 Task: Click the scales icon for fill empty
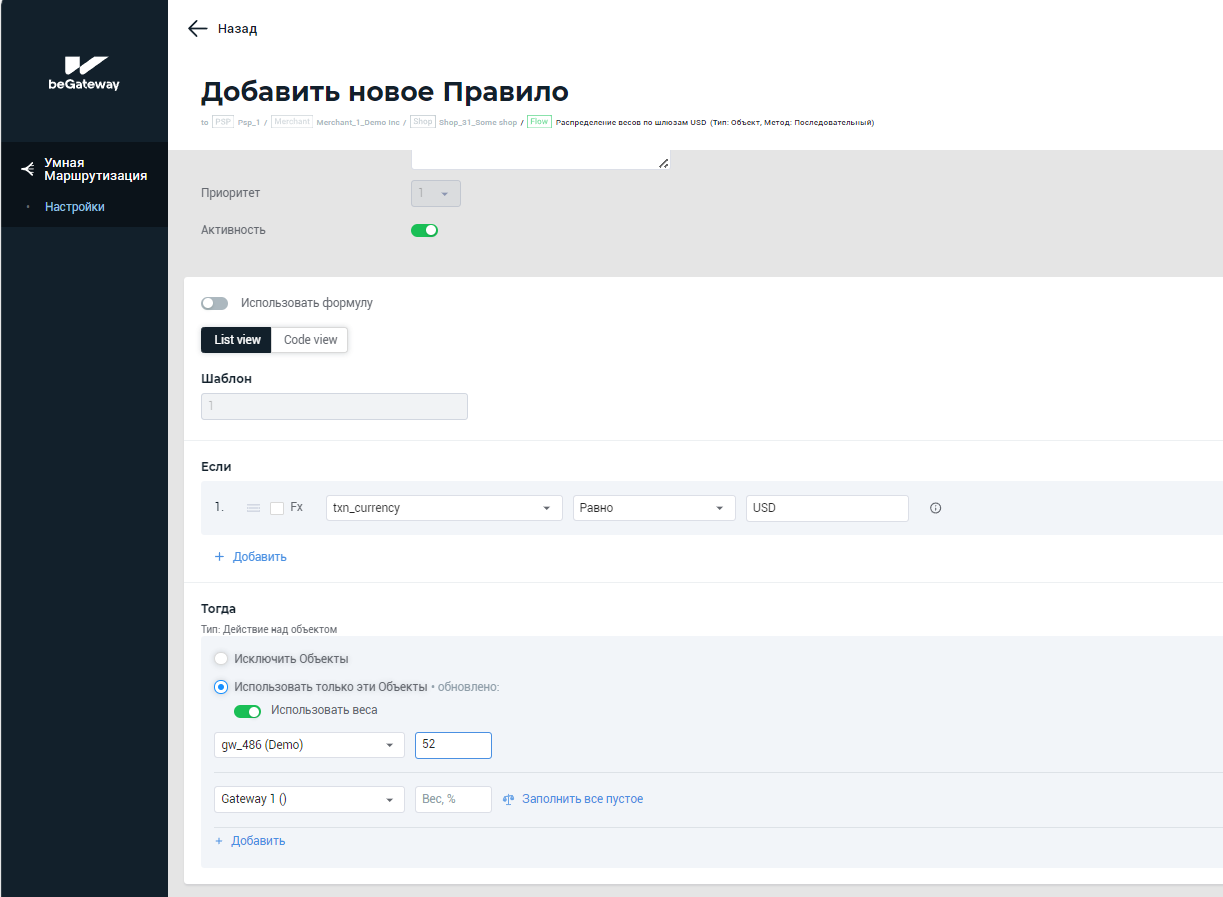click(x=508, y=800)
